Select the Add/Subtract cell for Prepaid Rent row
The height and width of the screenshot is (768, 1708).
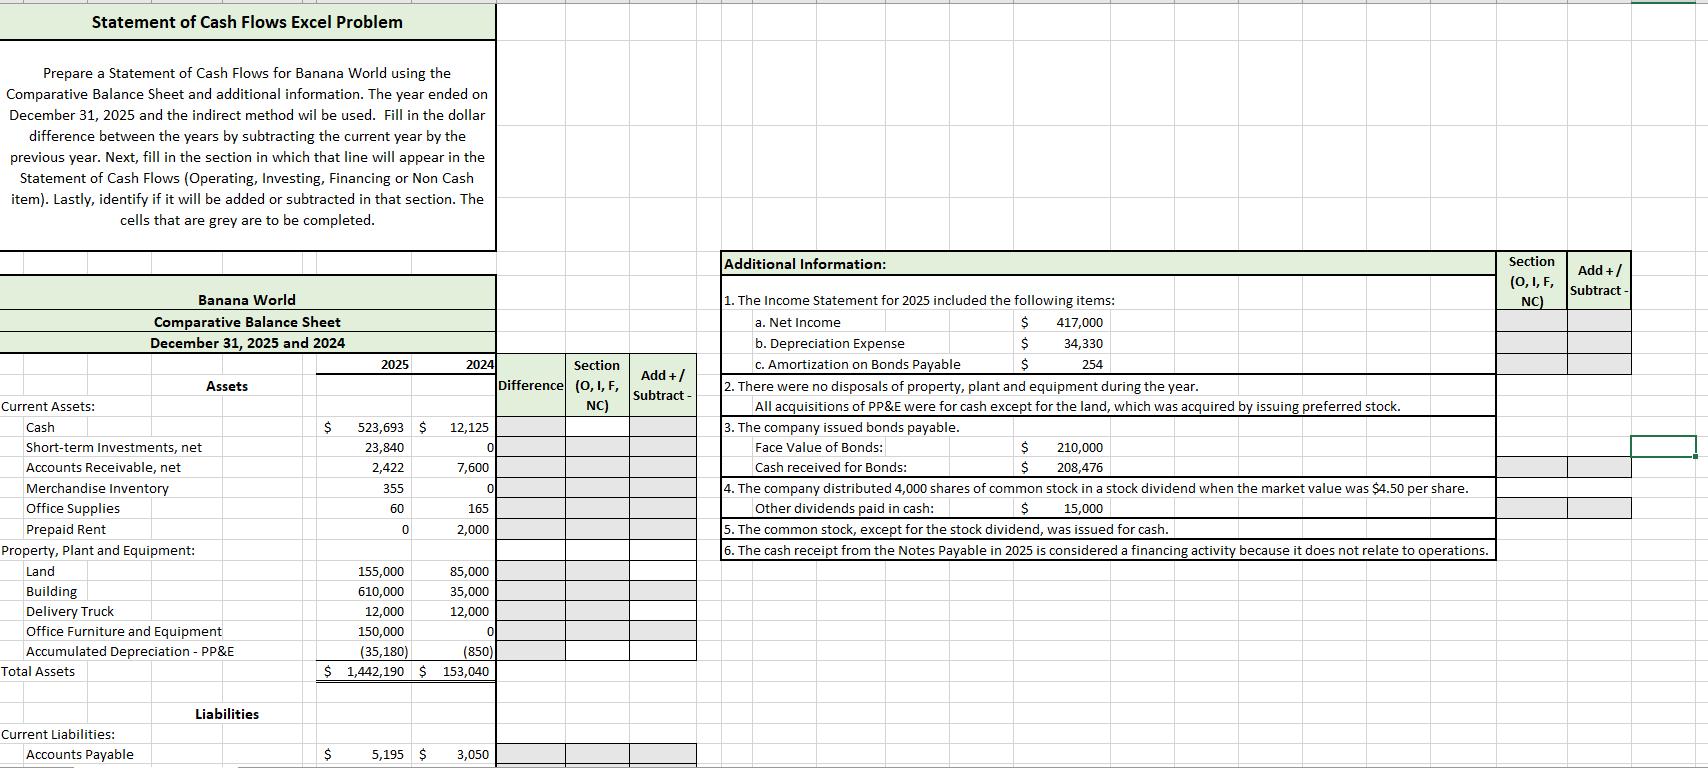[663, 529]
